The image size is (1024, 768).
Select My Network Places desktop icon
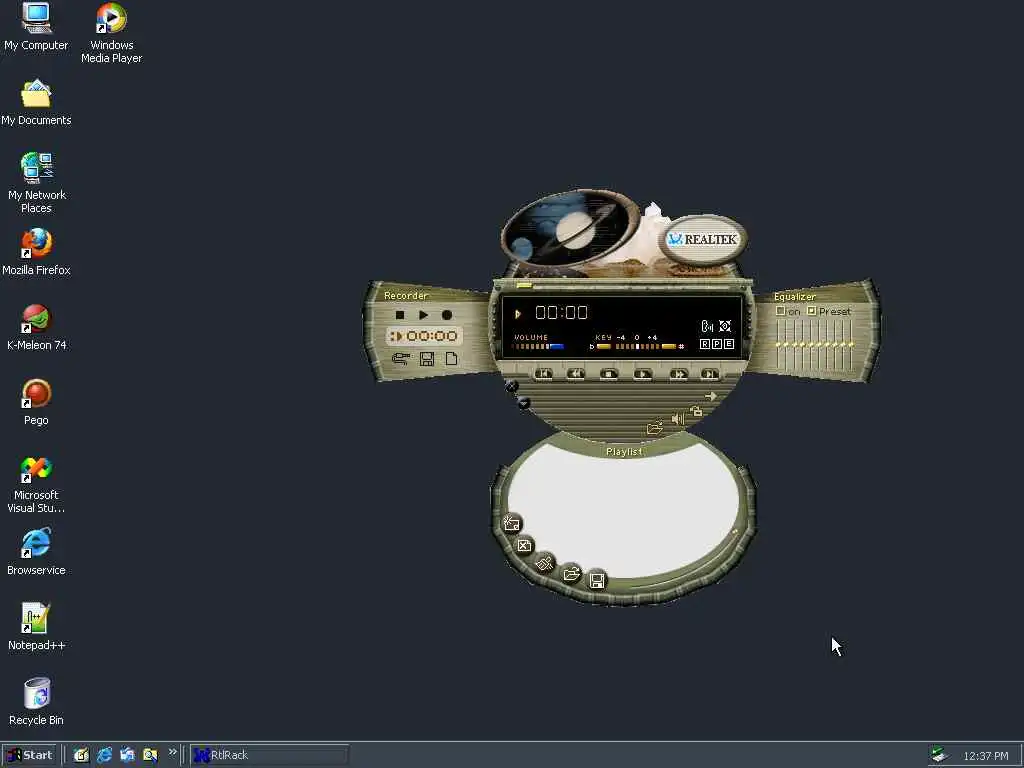pos(37,183)
